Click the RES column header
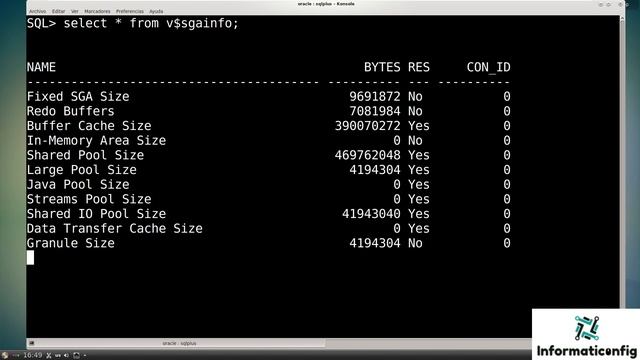The height and width of the screenshot is (360, 640). coord(419,67)
